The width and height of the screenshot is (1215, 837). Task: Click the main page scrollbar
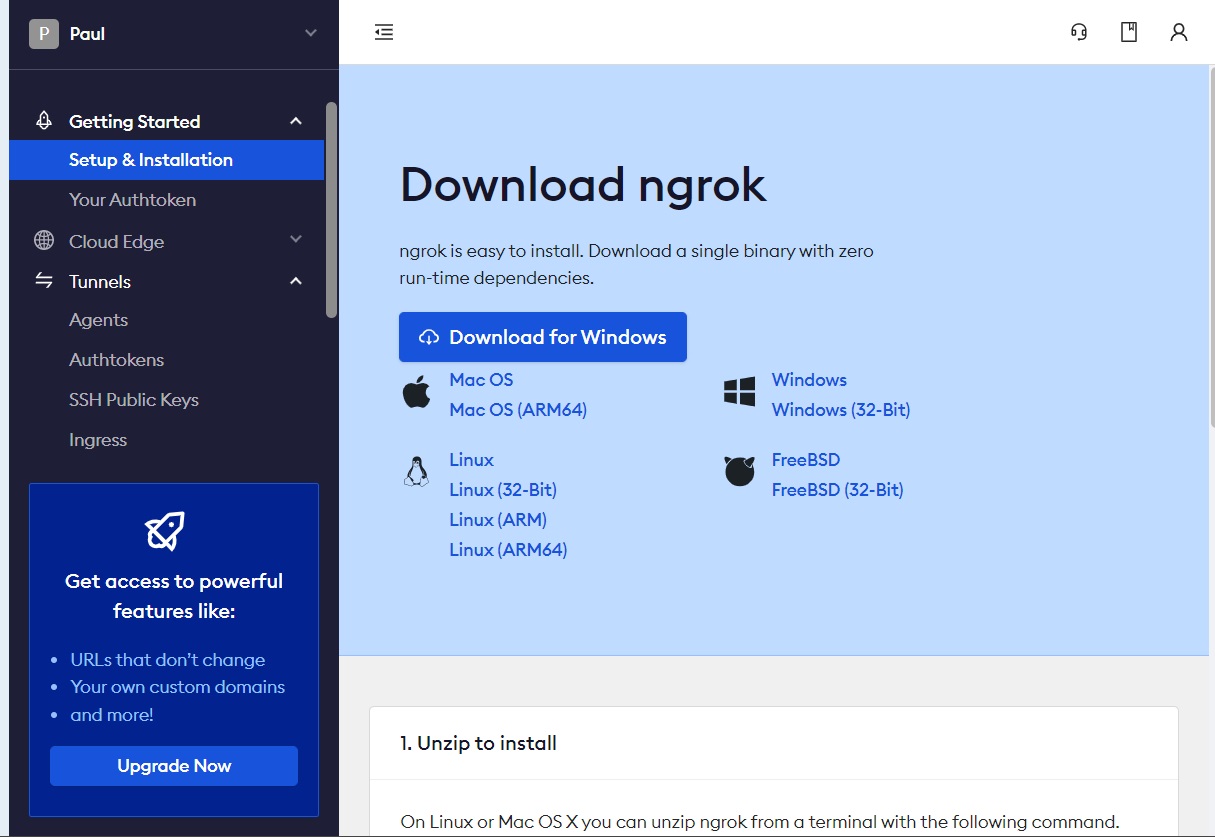pos(1212,250)
